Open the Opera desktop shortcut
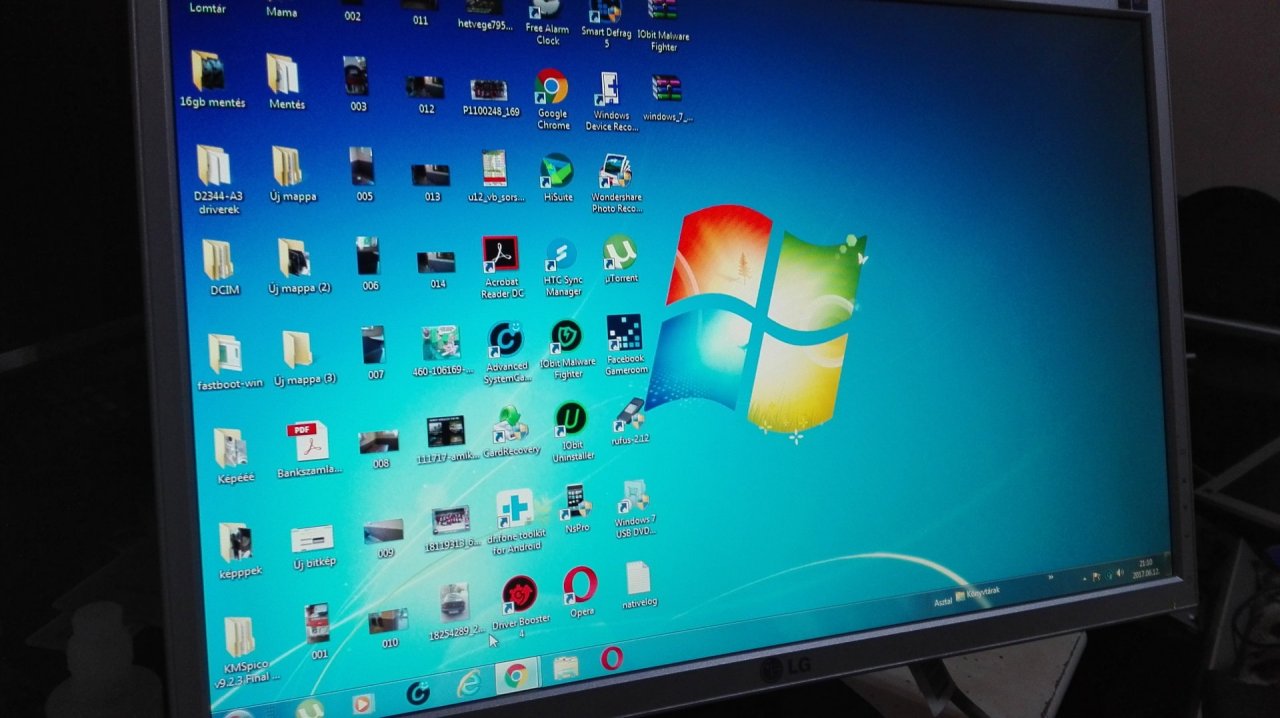 click(580, 584)
